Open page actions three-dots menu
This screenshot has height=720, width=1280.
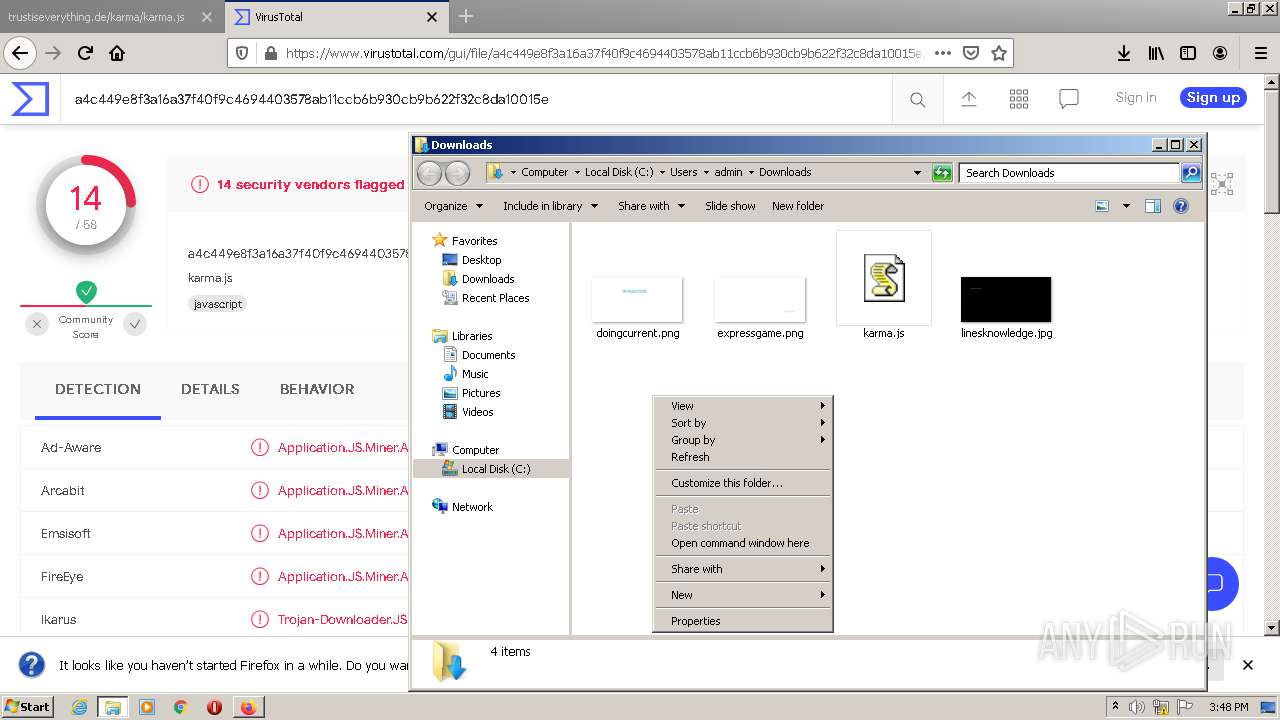[x=942, y=53]
